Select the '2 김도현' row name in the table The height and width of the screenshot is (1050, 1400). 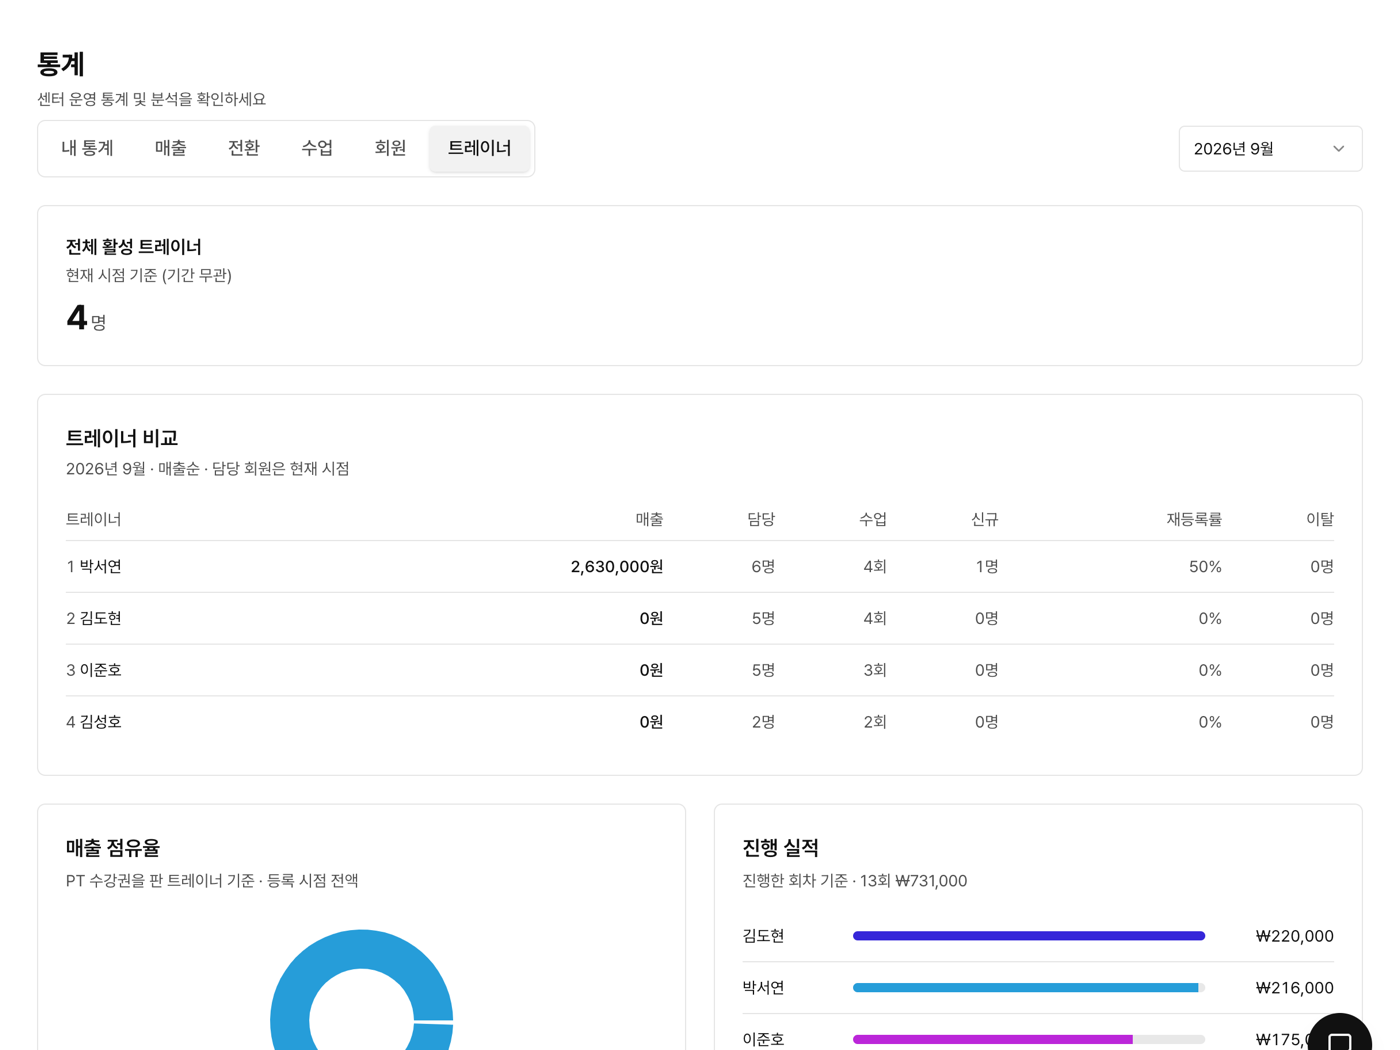pyautogui.click(x=94, y=619)
